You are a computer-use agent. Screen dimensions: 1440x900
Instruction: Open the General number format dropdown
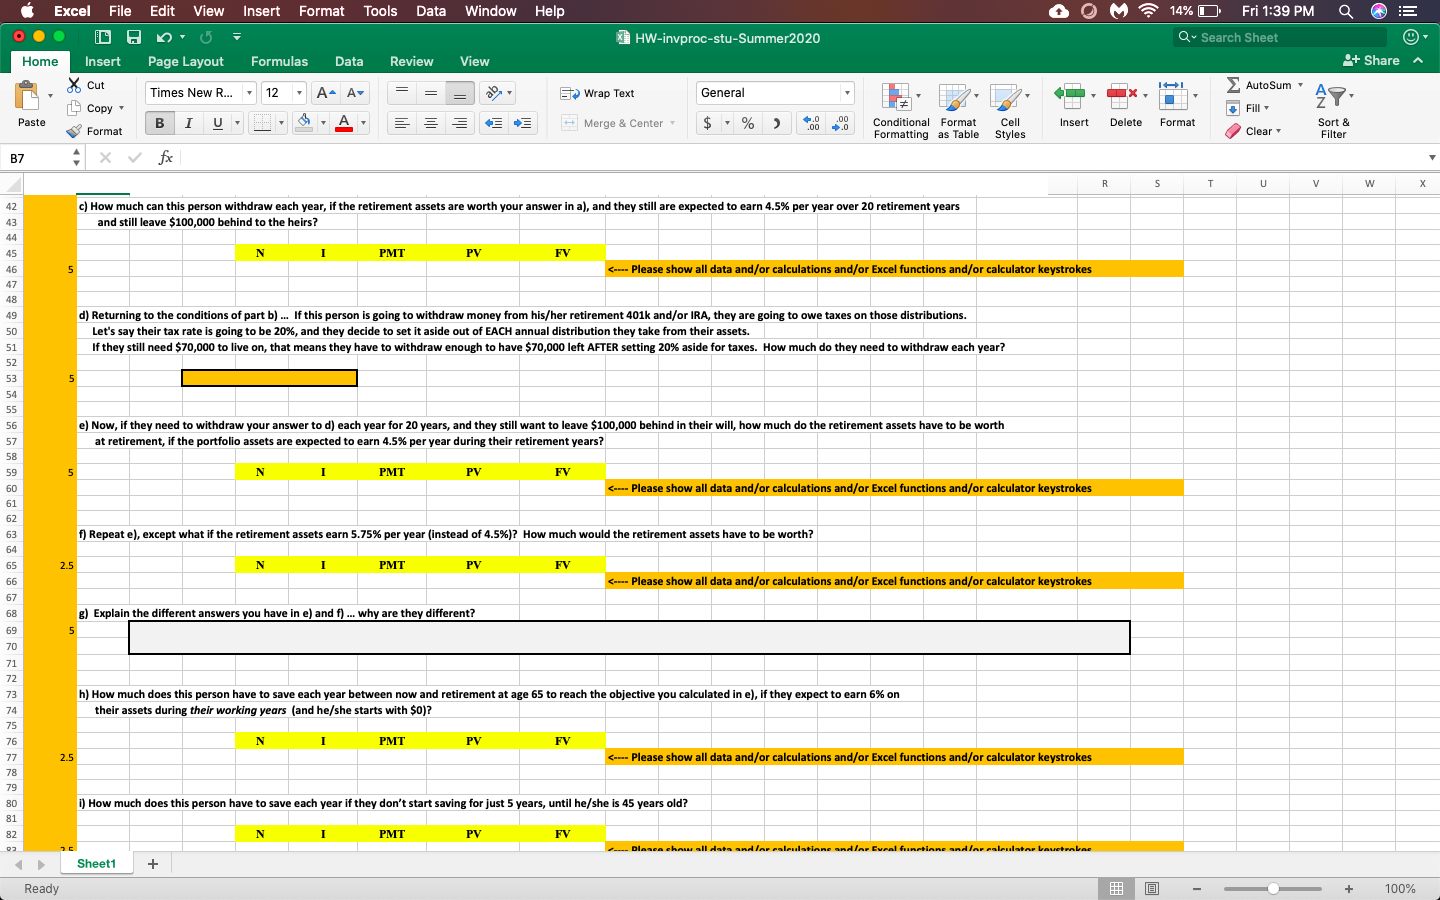point(845,92)
